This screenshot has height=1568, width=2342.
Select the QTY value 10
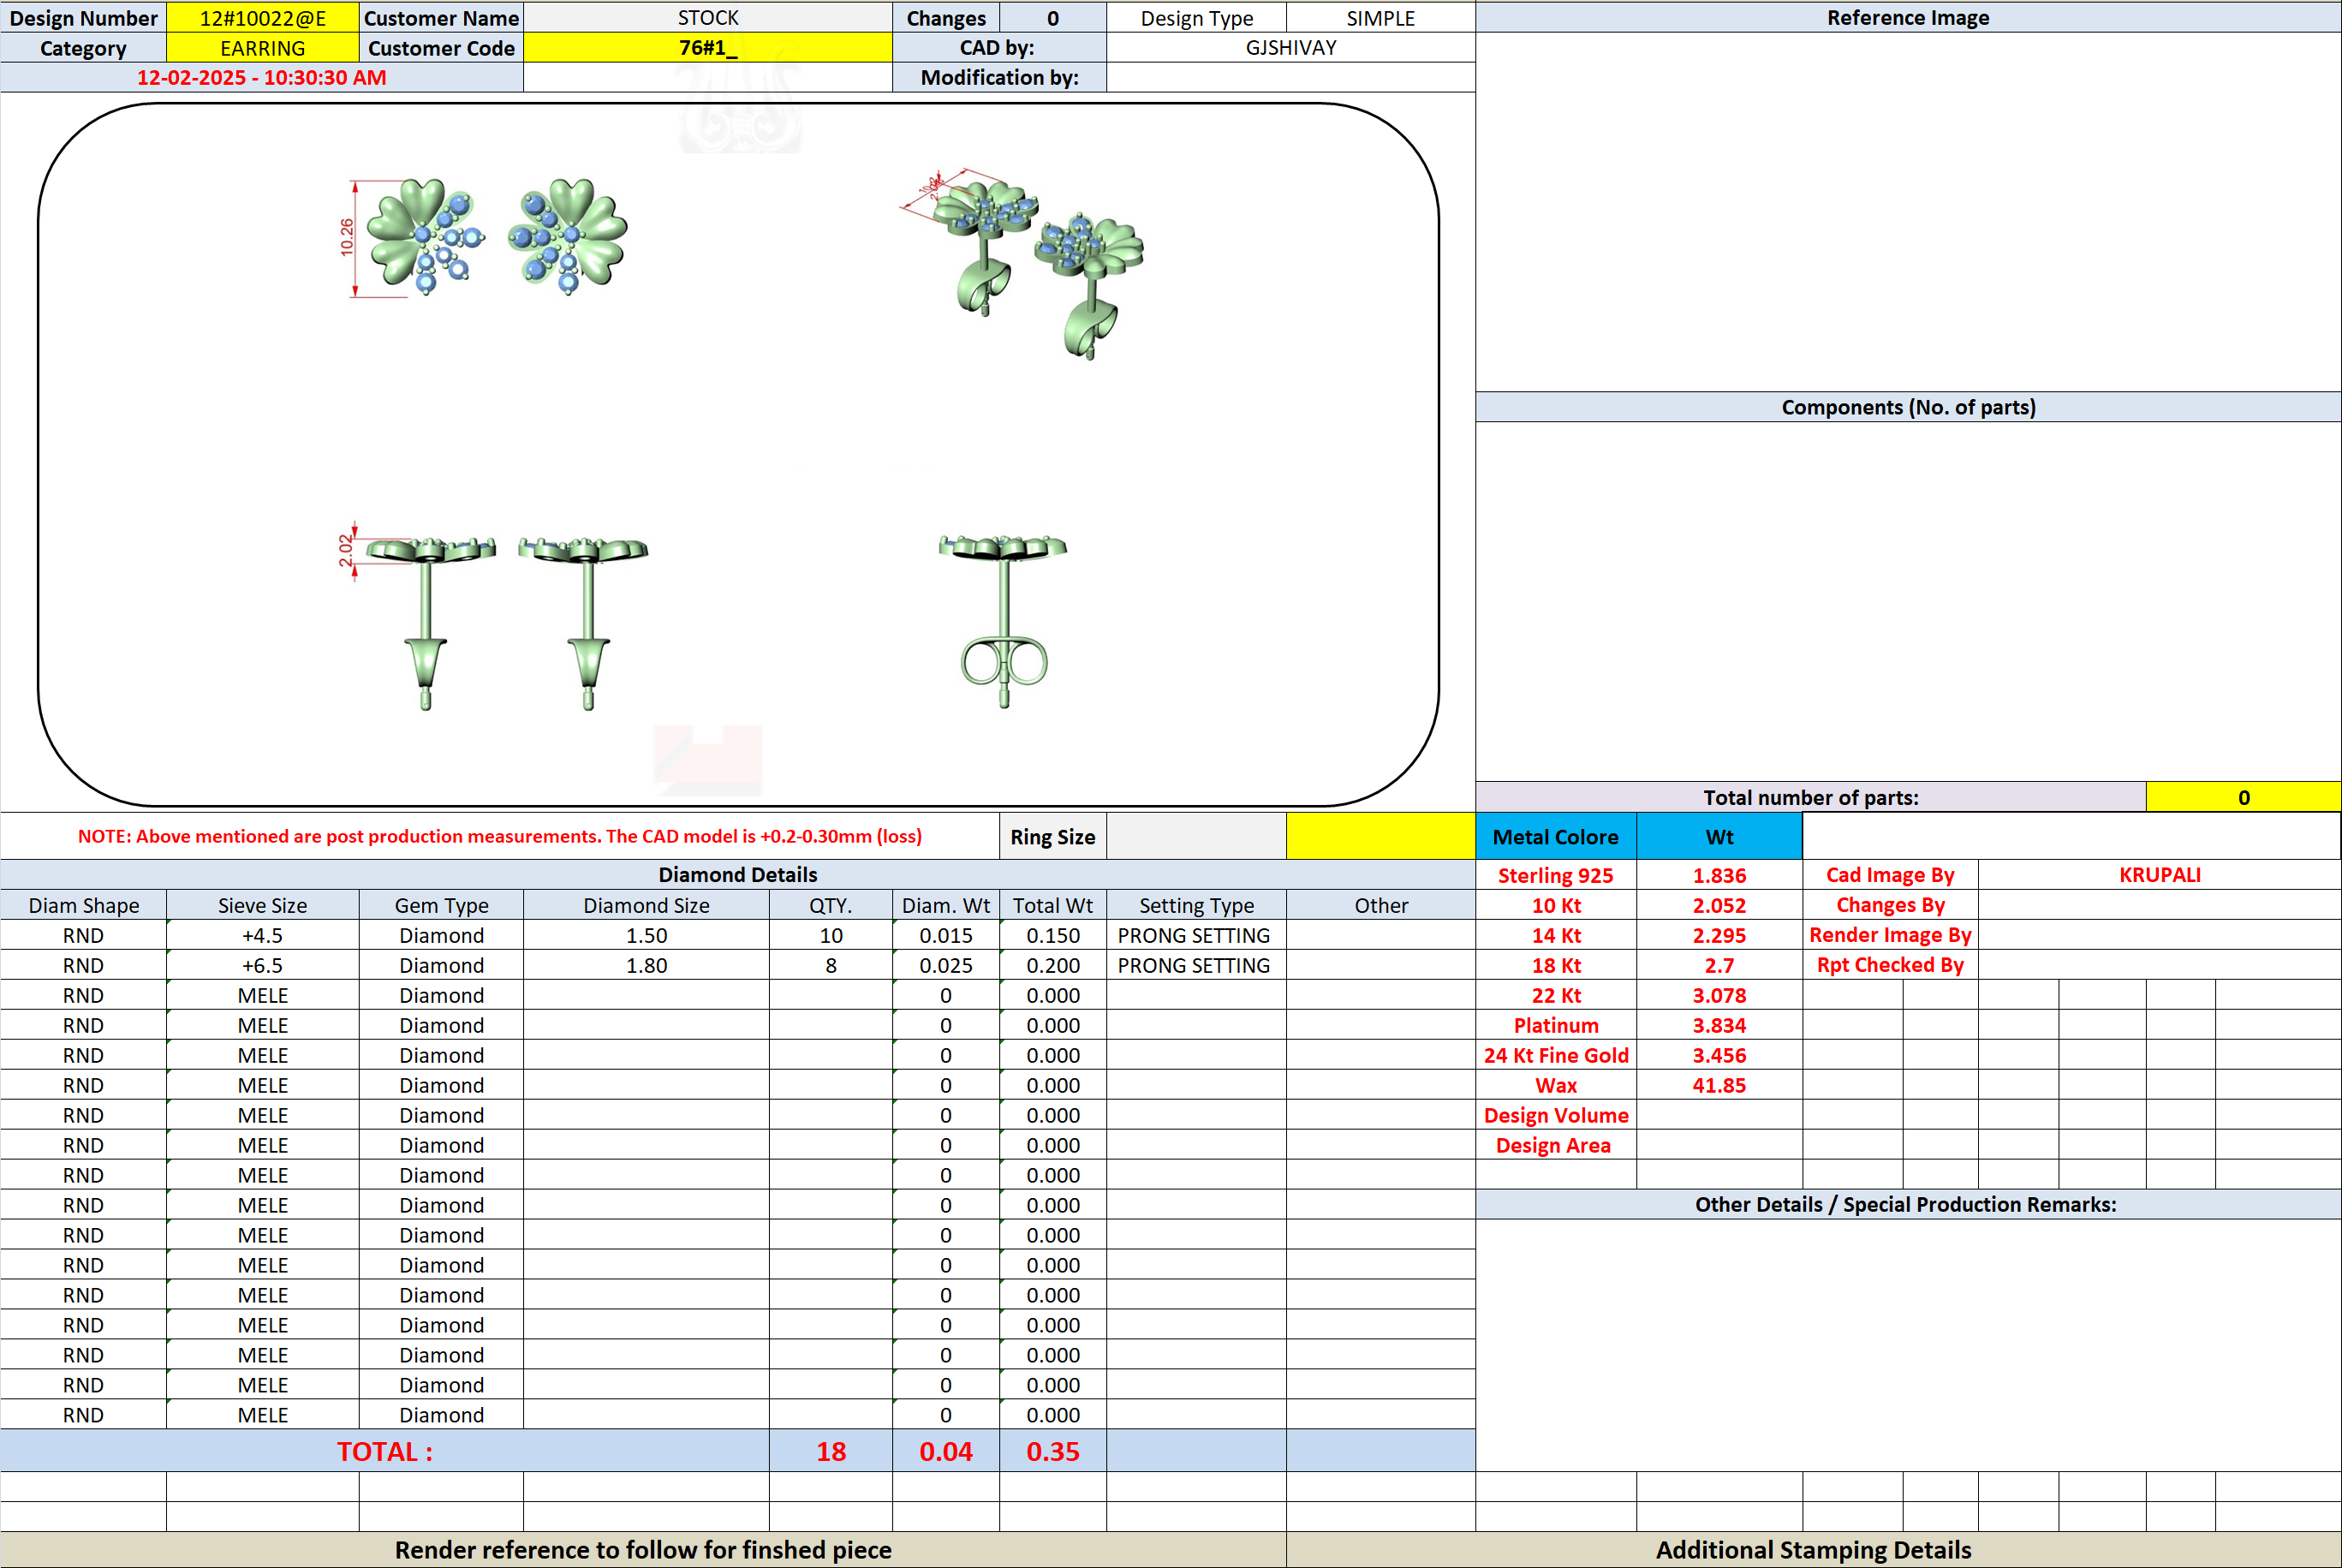tap(830, 935)
